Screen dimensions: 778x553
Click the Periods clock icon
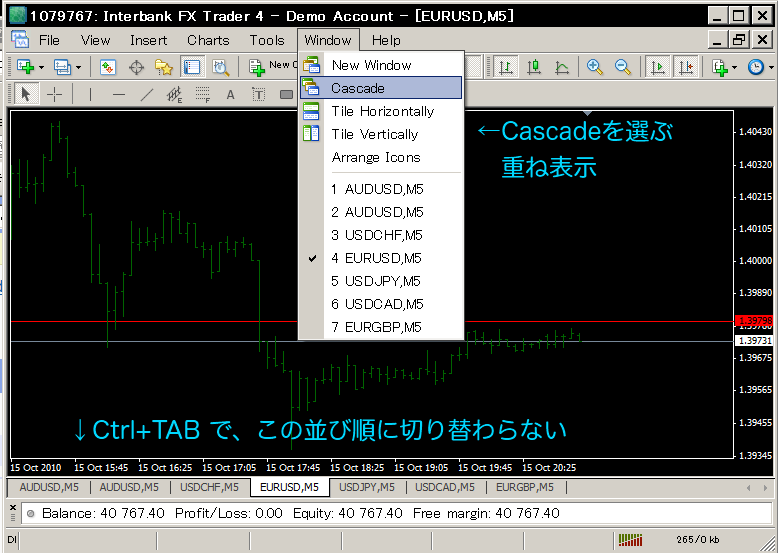tap(756, 66)
